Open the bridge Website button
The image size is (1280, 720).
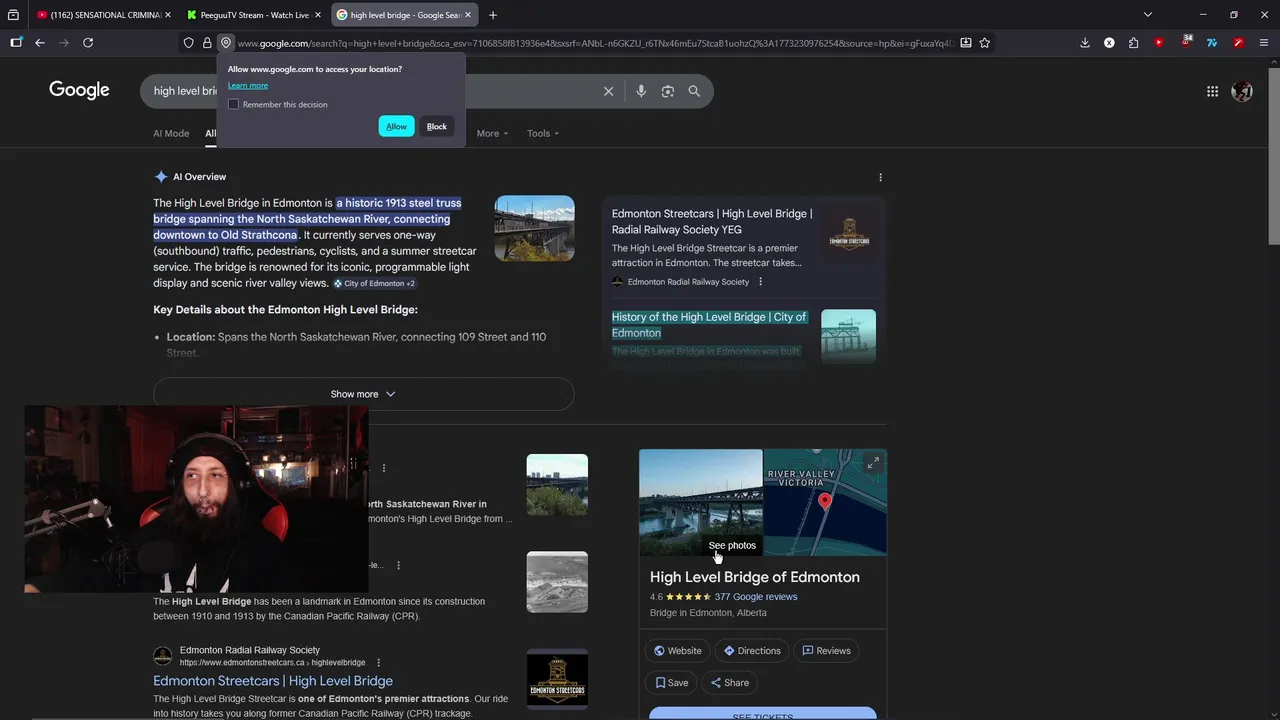(678, 651)
